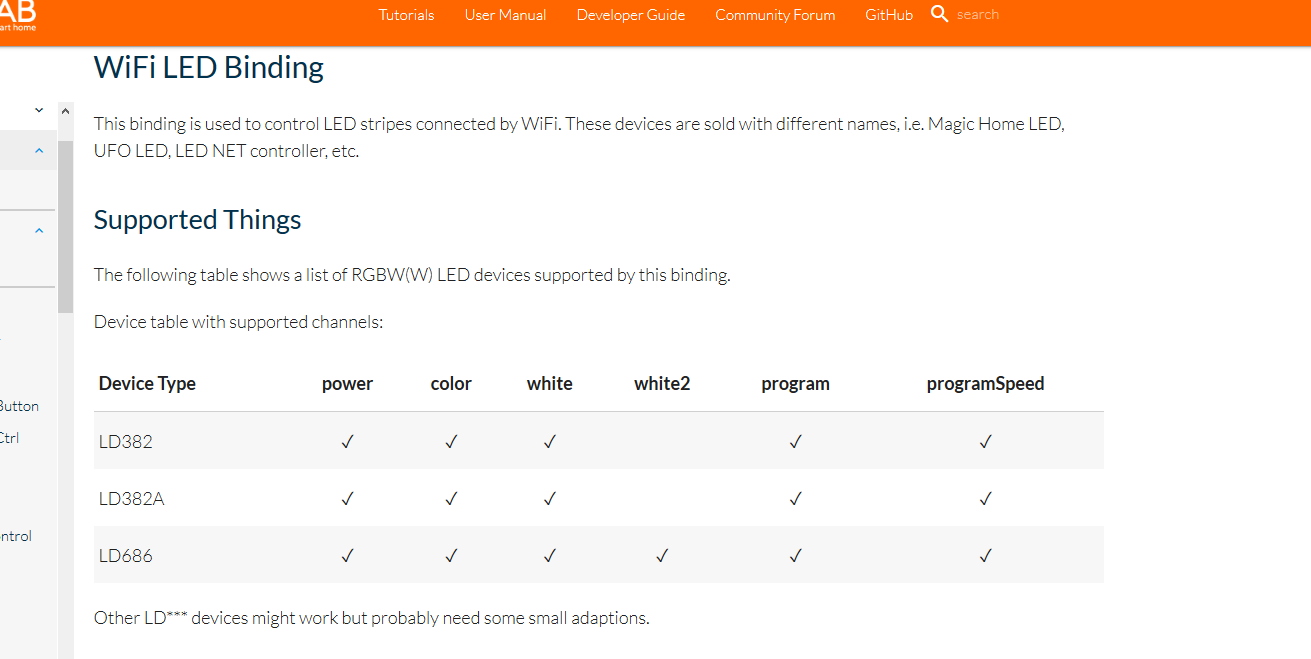
Task: Click the LD686 white2 checkmark cell
Action: [662, 555]
